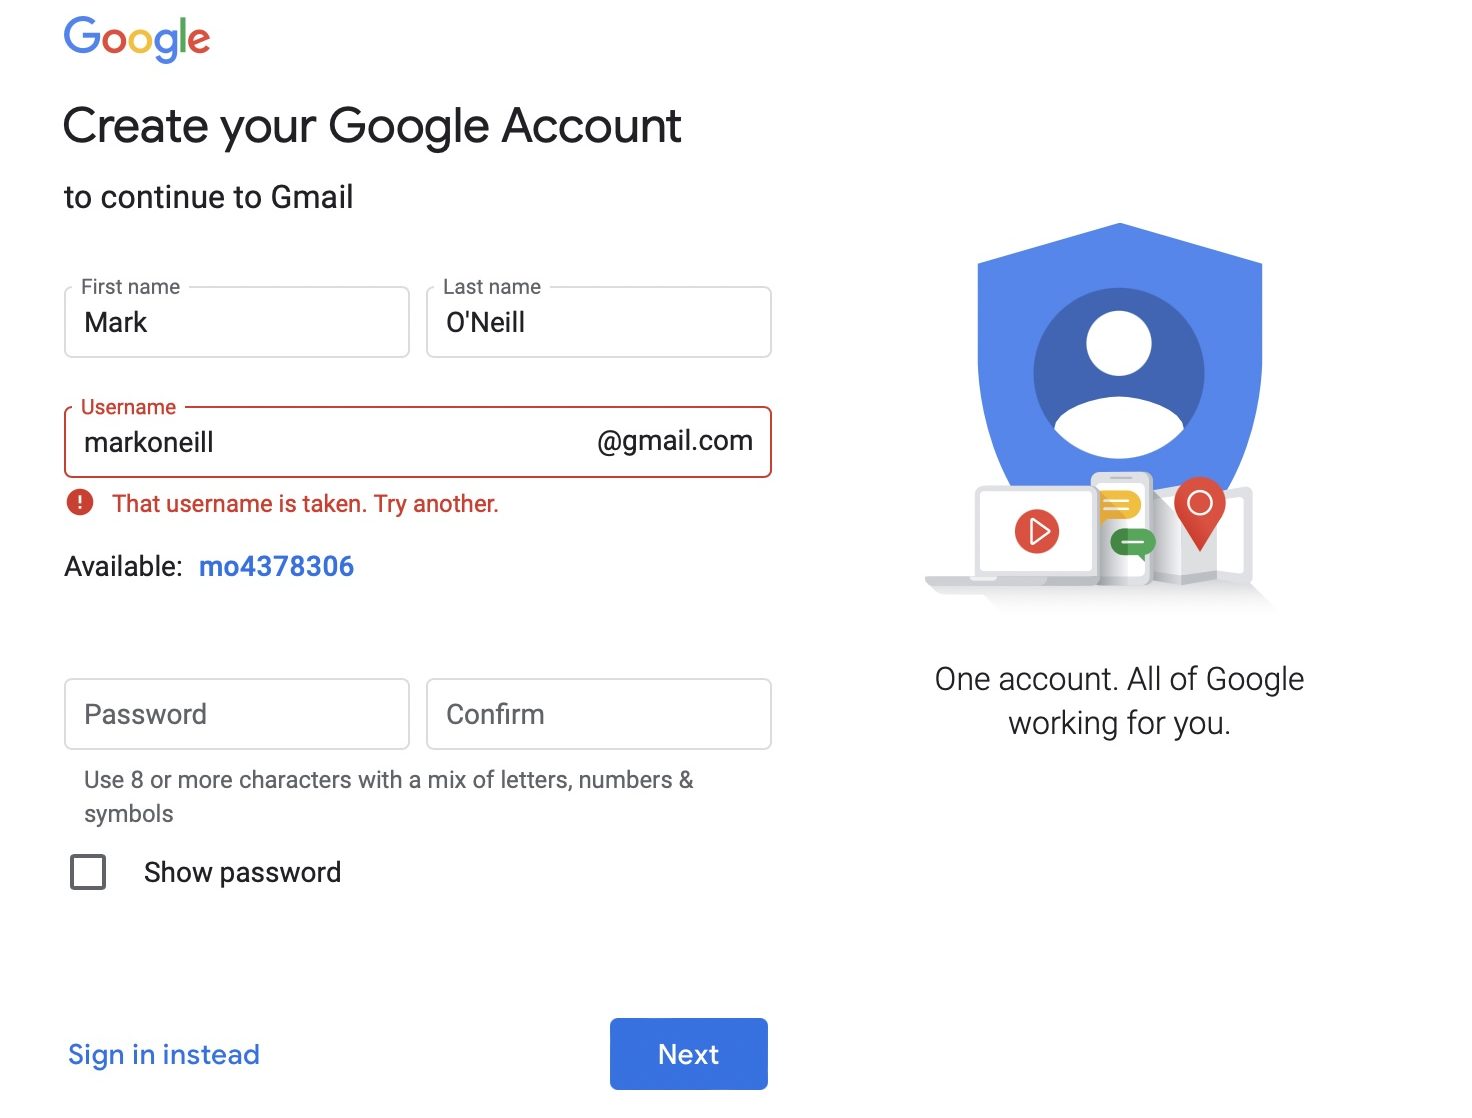The width and height of the screenshot is (1472, 1118).
Task: Enable the Show password checkbox
Action: coord(88,872)
